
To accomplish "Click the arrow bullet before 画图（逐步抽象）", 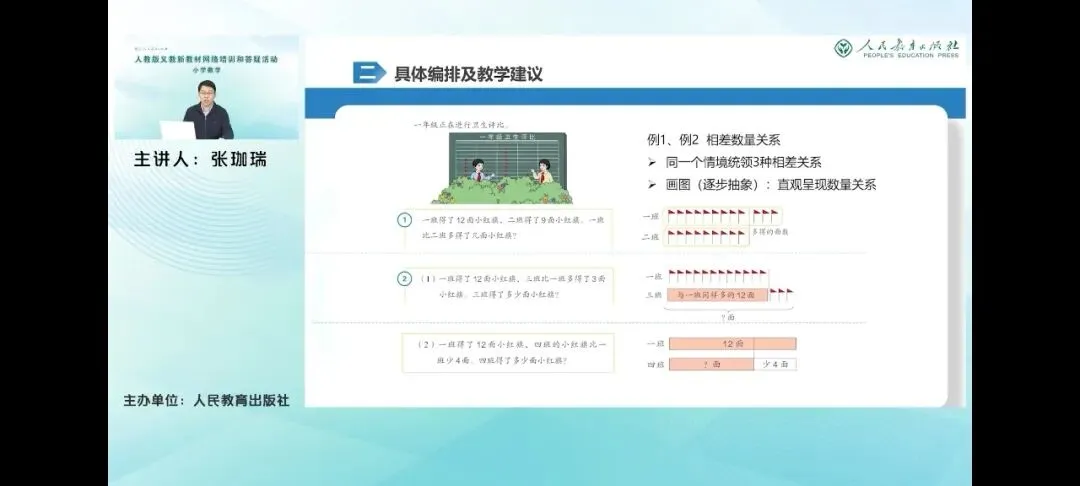I will (x=652, y=184).
